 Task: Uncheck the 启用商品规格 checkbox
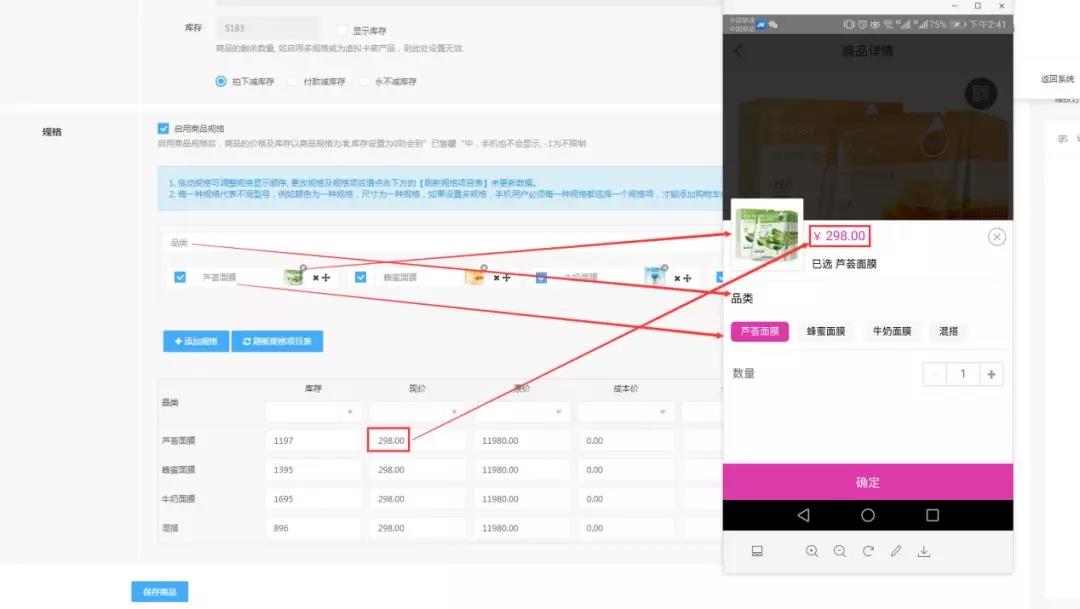163,128
